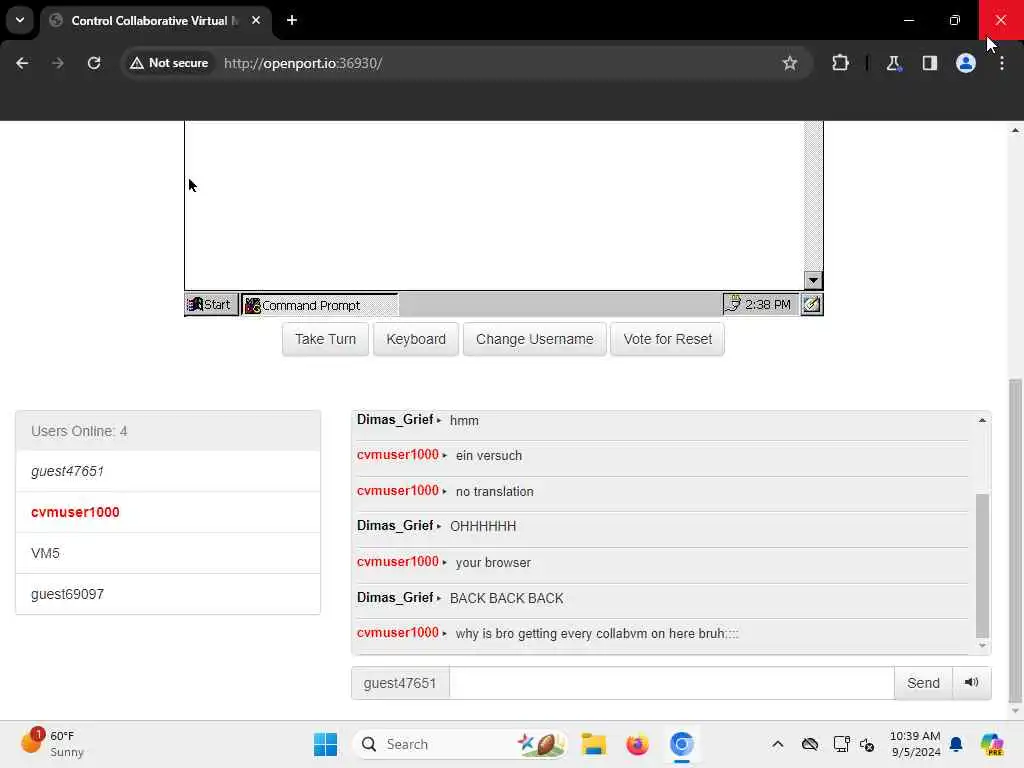Click the chat message 'no translation'
Viewport: 1024px width, 768px height.
[x=494, y=492]
